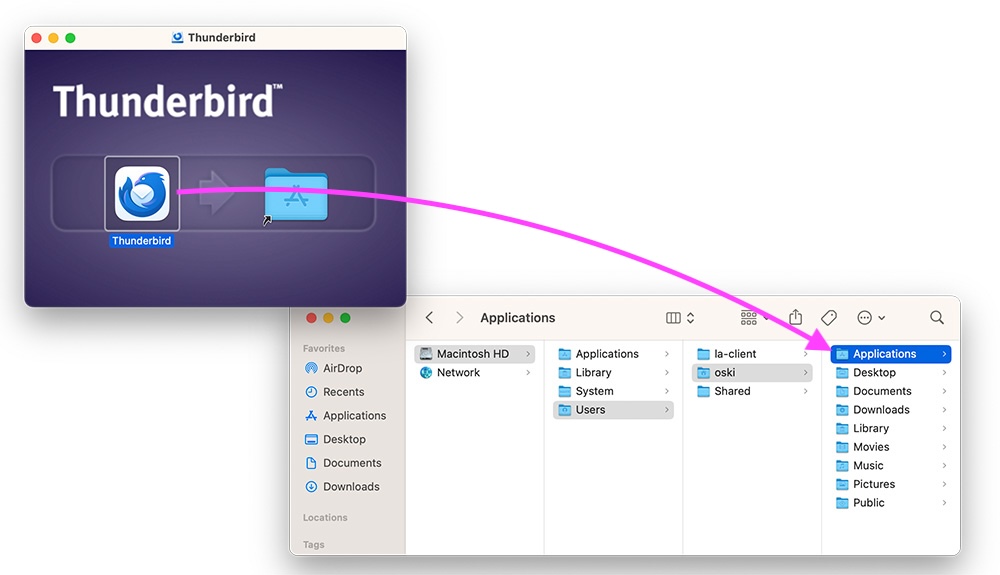The image size is (1000, 575).
Task: Change Finder view mode to columns
Action: point(680,317)
